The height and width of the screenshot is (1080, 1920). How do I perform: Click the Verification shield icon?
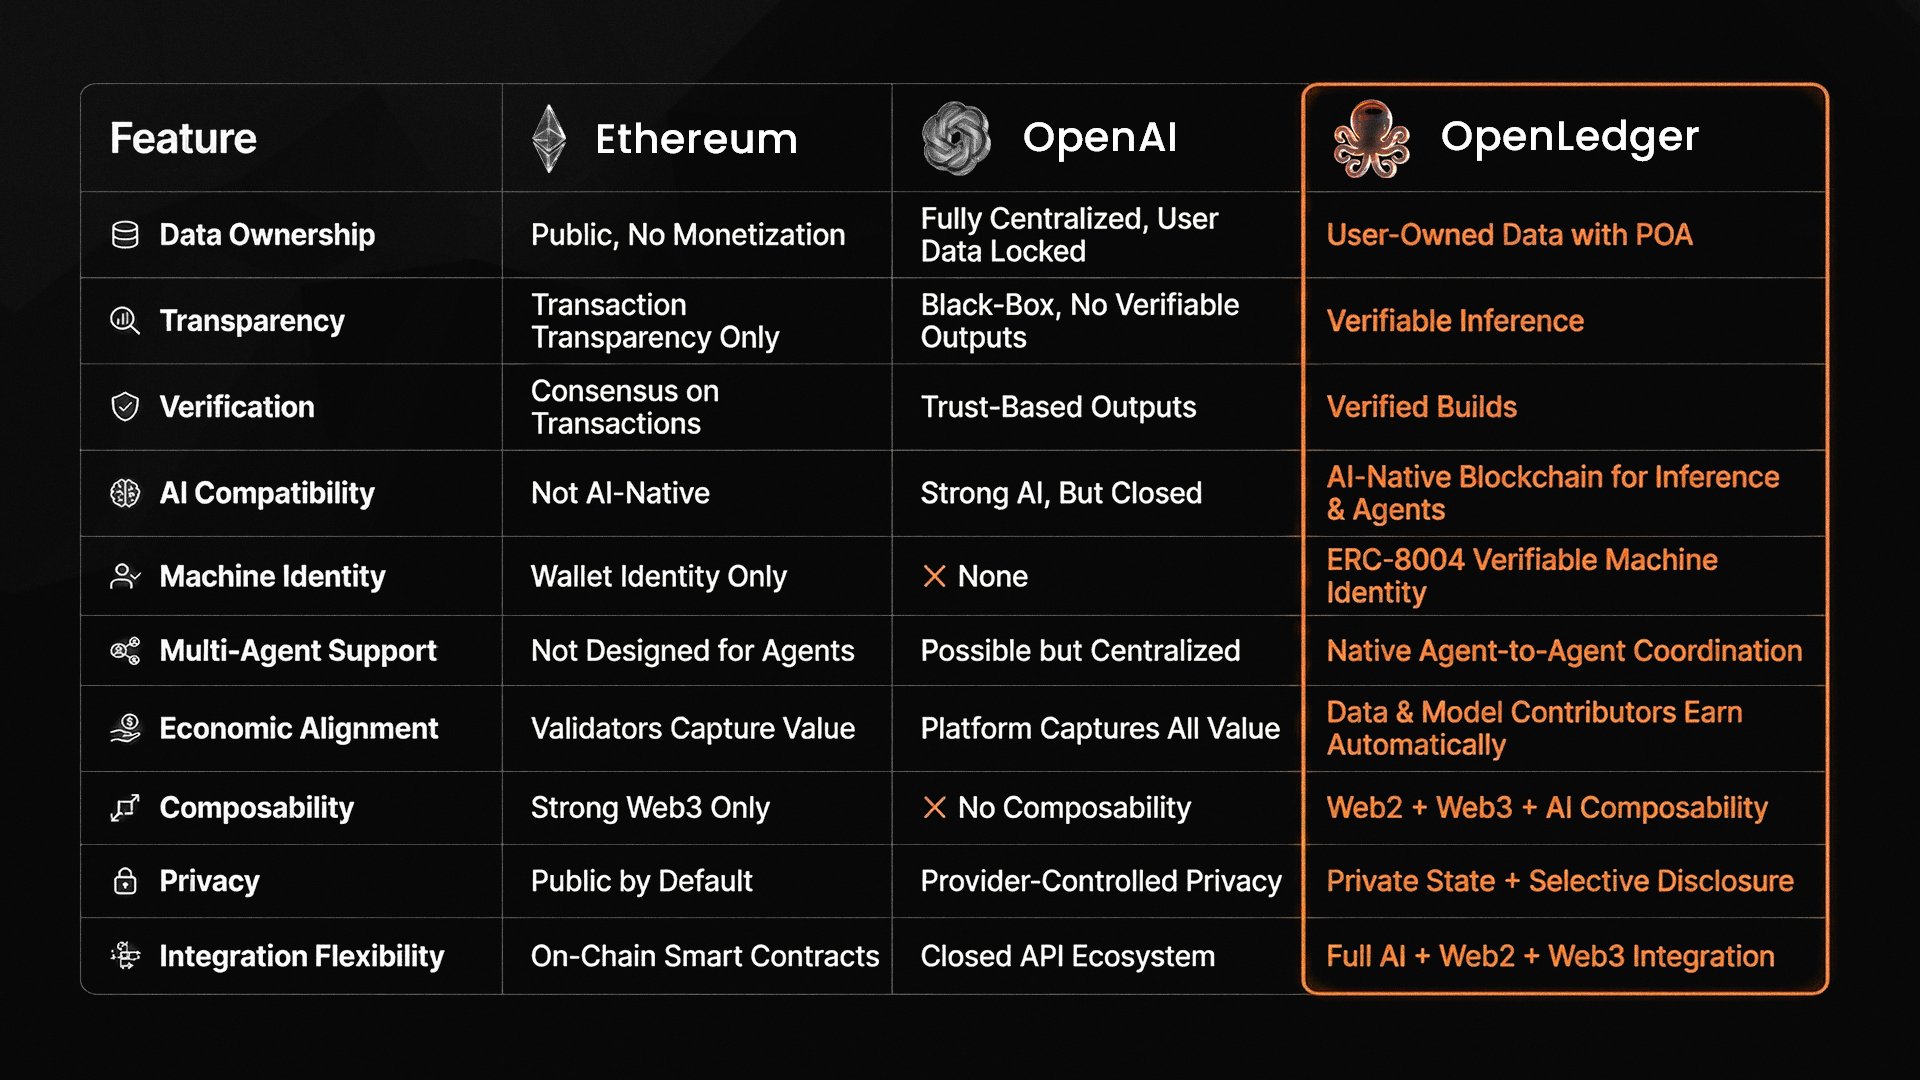coord(125,407)
